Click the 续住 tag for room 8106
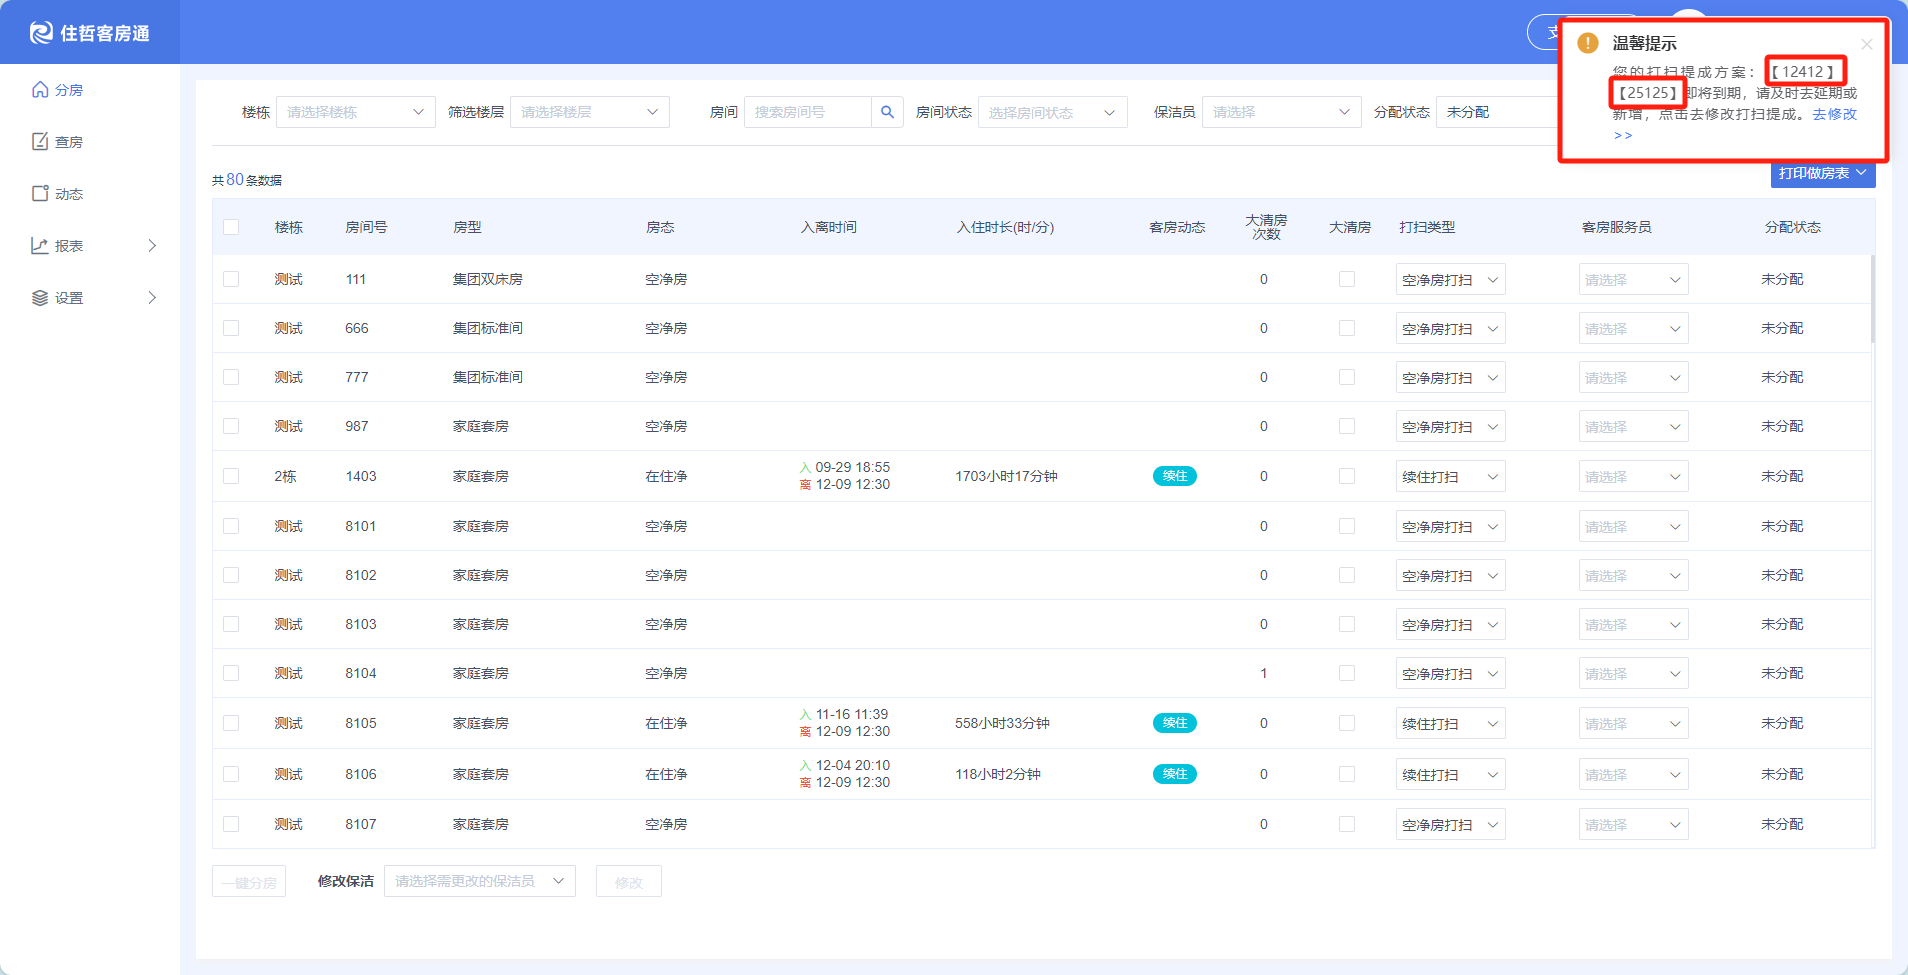Screen dimensions: 1908x975 [1175, 774]
